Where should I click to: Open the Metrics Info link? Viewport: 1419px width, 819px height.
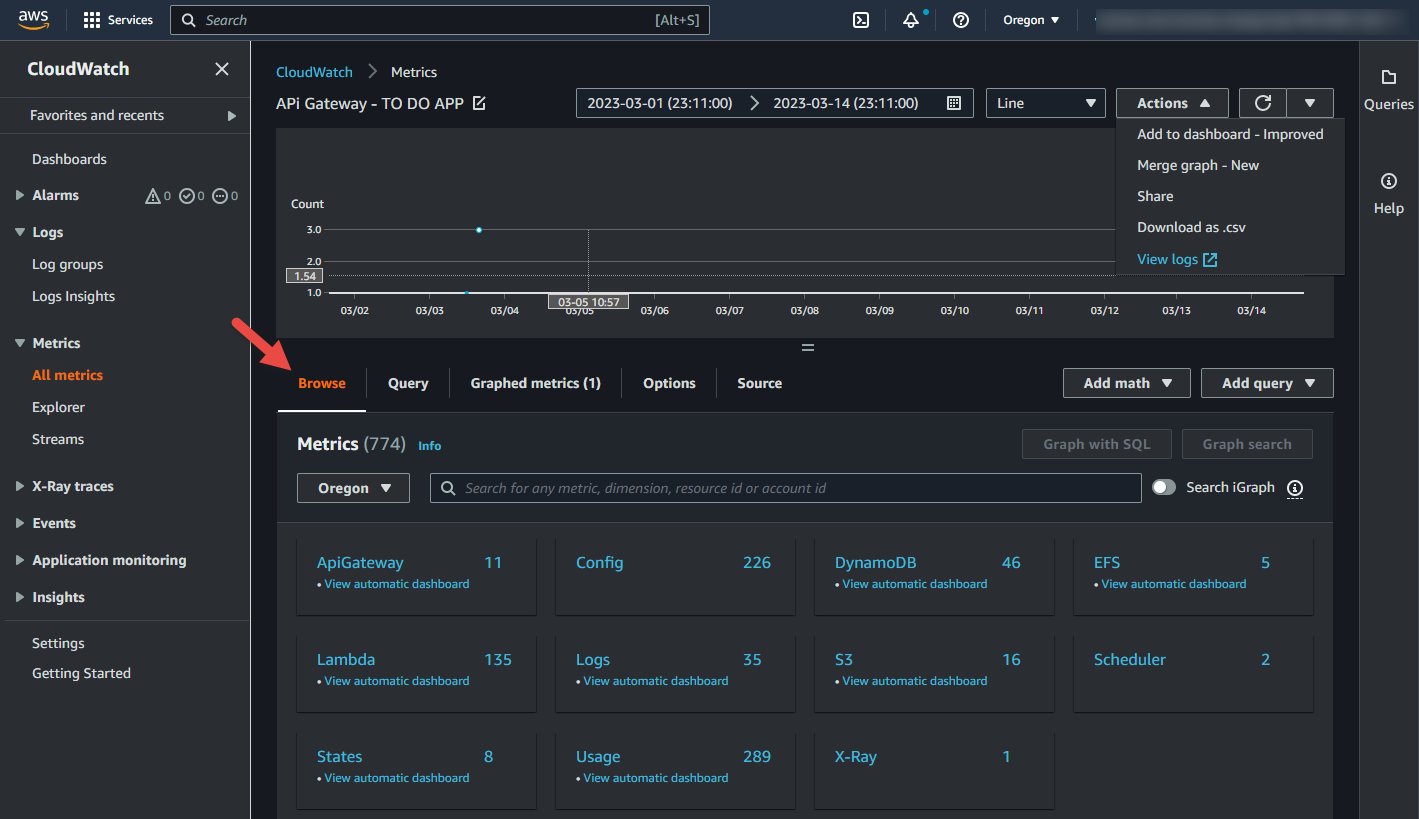point(429,446)
